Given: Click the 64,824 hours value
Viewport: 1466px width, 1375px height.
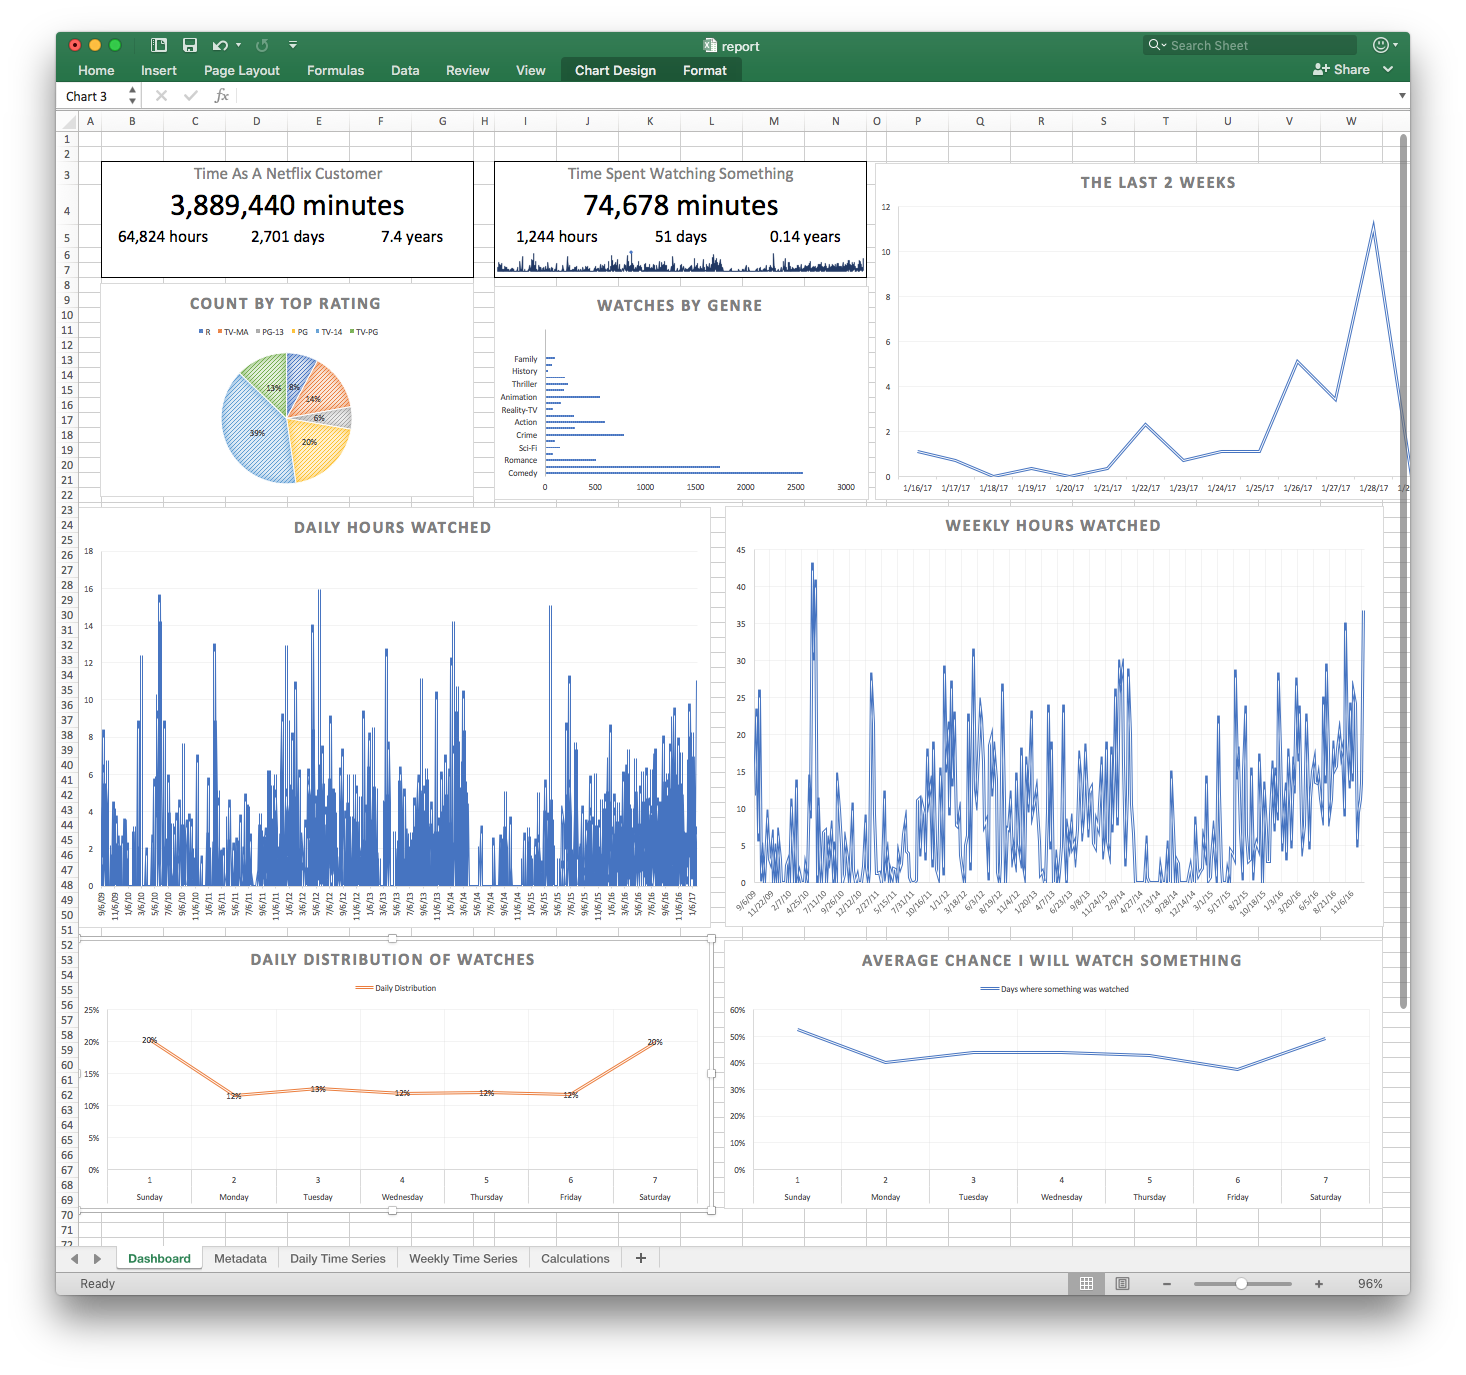Looking at the screenshot, I should point(163,237).
